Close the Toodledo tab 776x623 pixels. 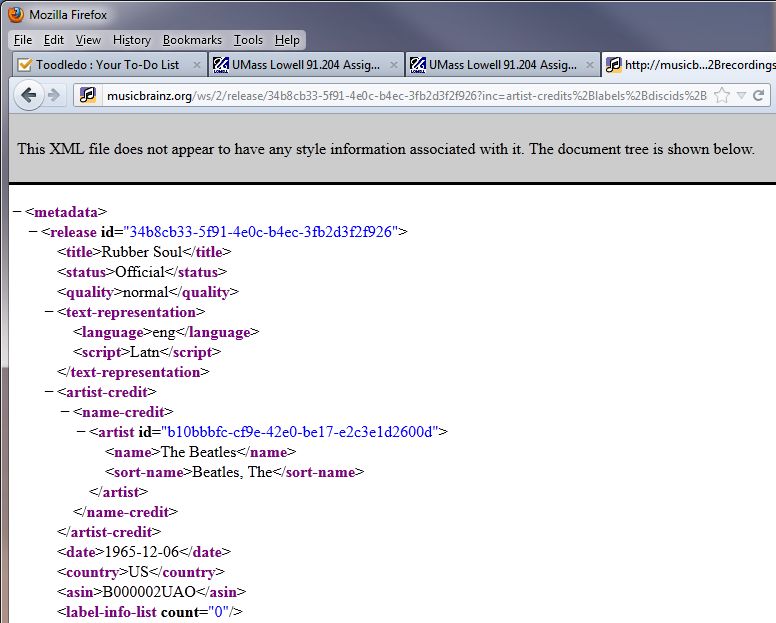[196, 65]
